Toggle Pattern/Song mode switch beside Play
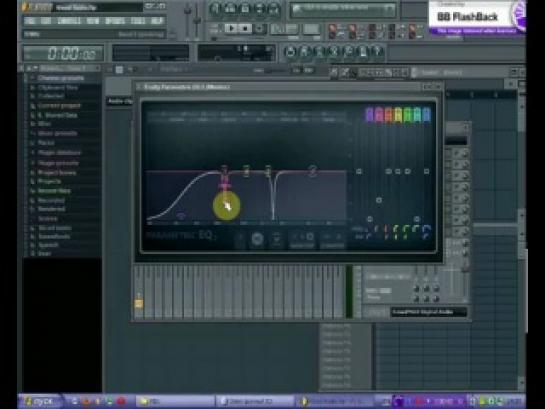The image size is (545, 409). tap(215, 28)
